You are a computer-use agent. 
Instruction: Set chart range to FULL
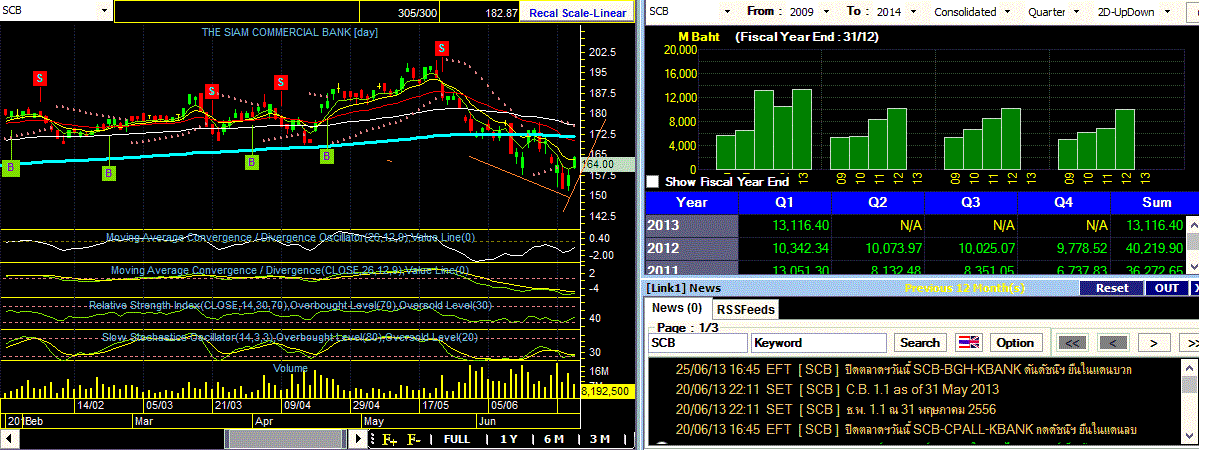457,439
